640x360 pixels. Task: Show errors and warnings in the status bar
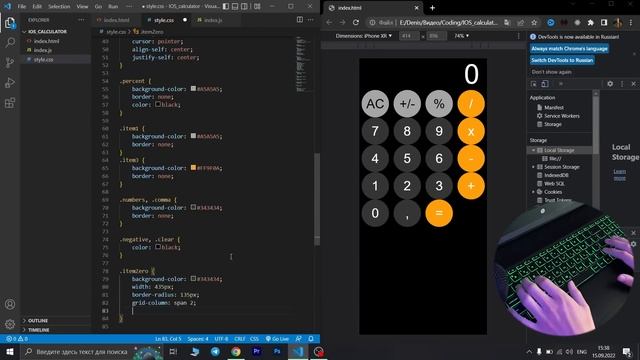click(x=17, y=339)
